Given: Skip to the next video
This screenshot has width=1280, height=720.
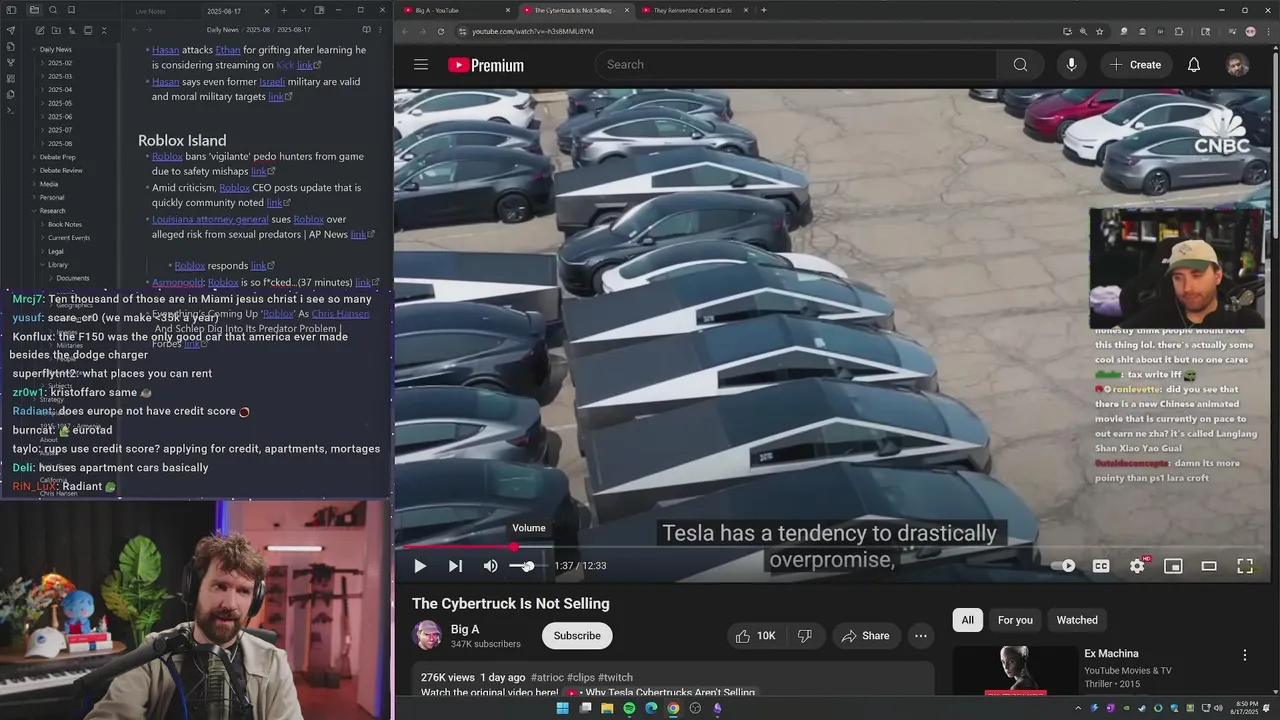Looking at the screenshot, I should click(x=455, y=566).
